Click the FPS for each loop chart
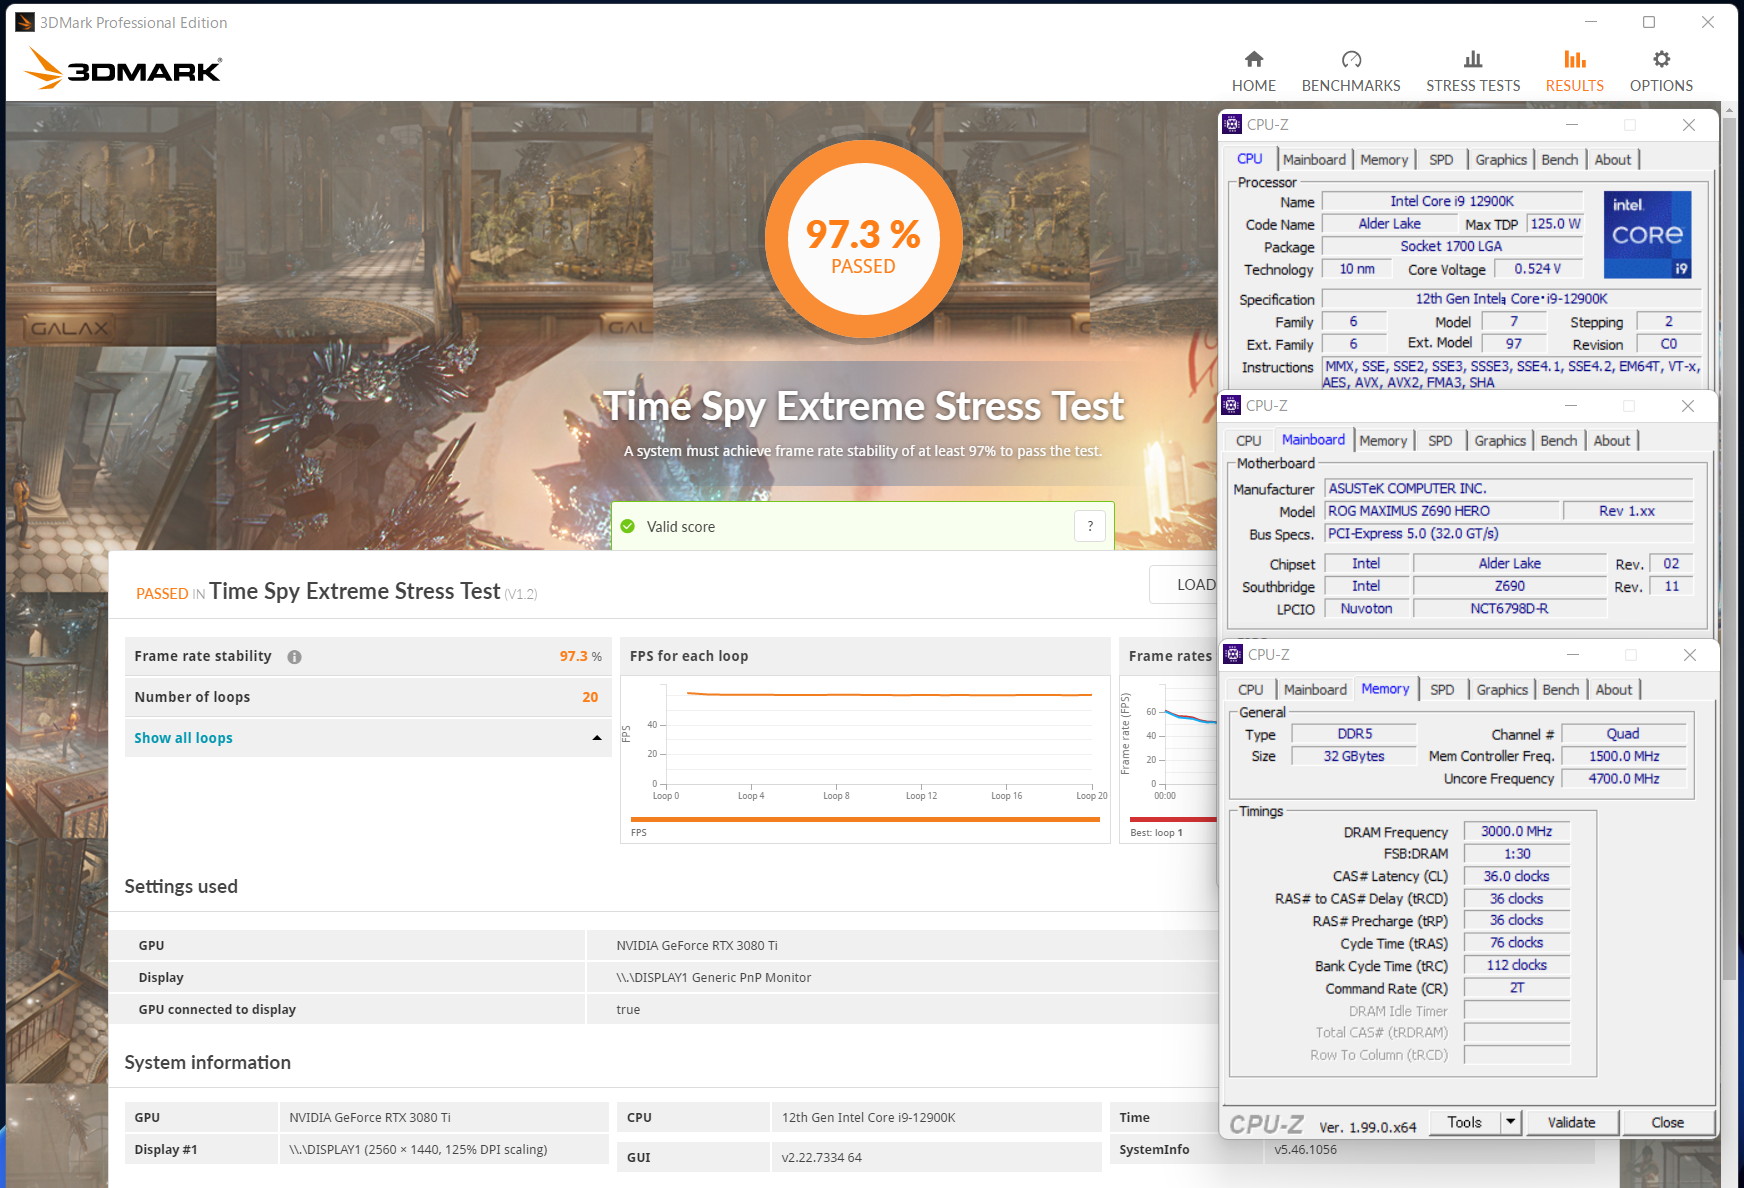 (x=865, y=758)
